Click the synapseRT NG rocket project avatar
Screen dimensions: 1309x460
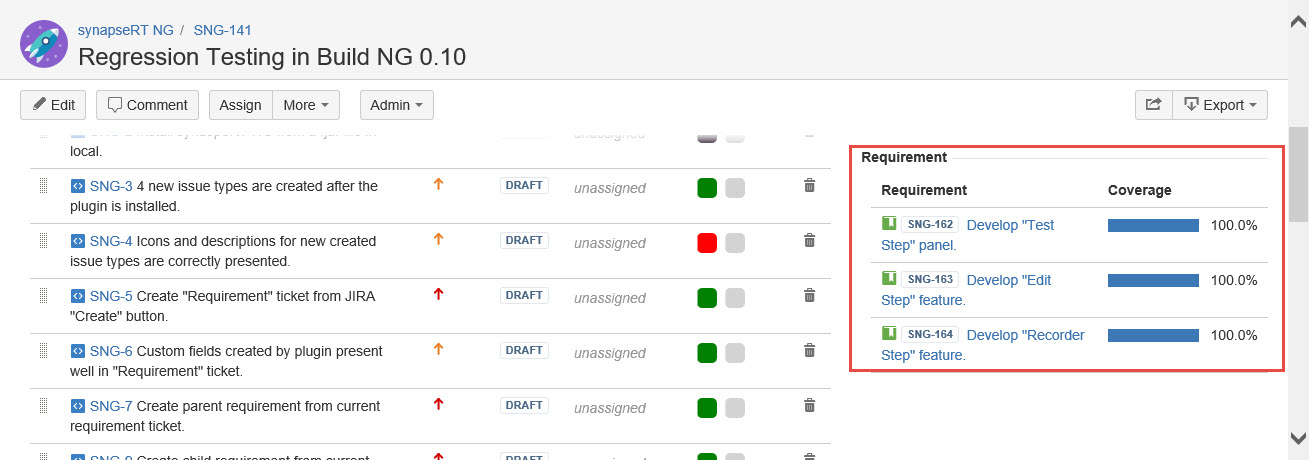(x=44, y=44)
